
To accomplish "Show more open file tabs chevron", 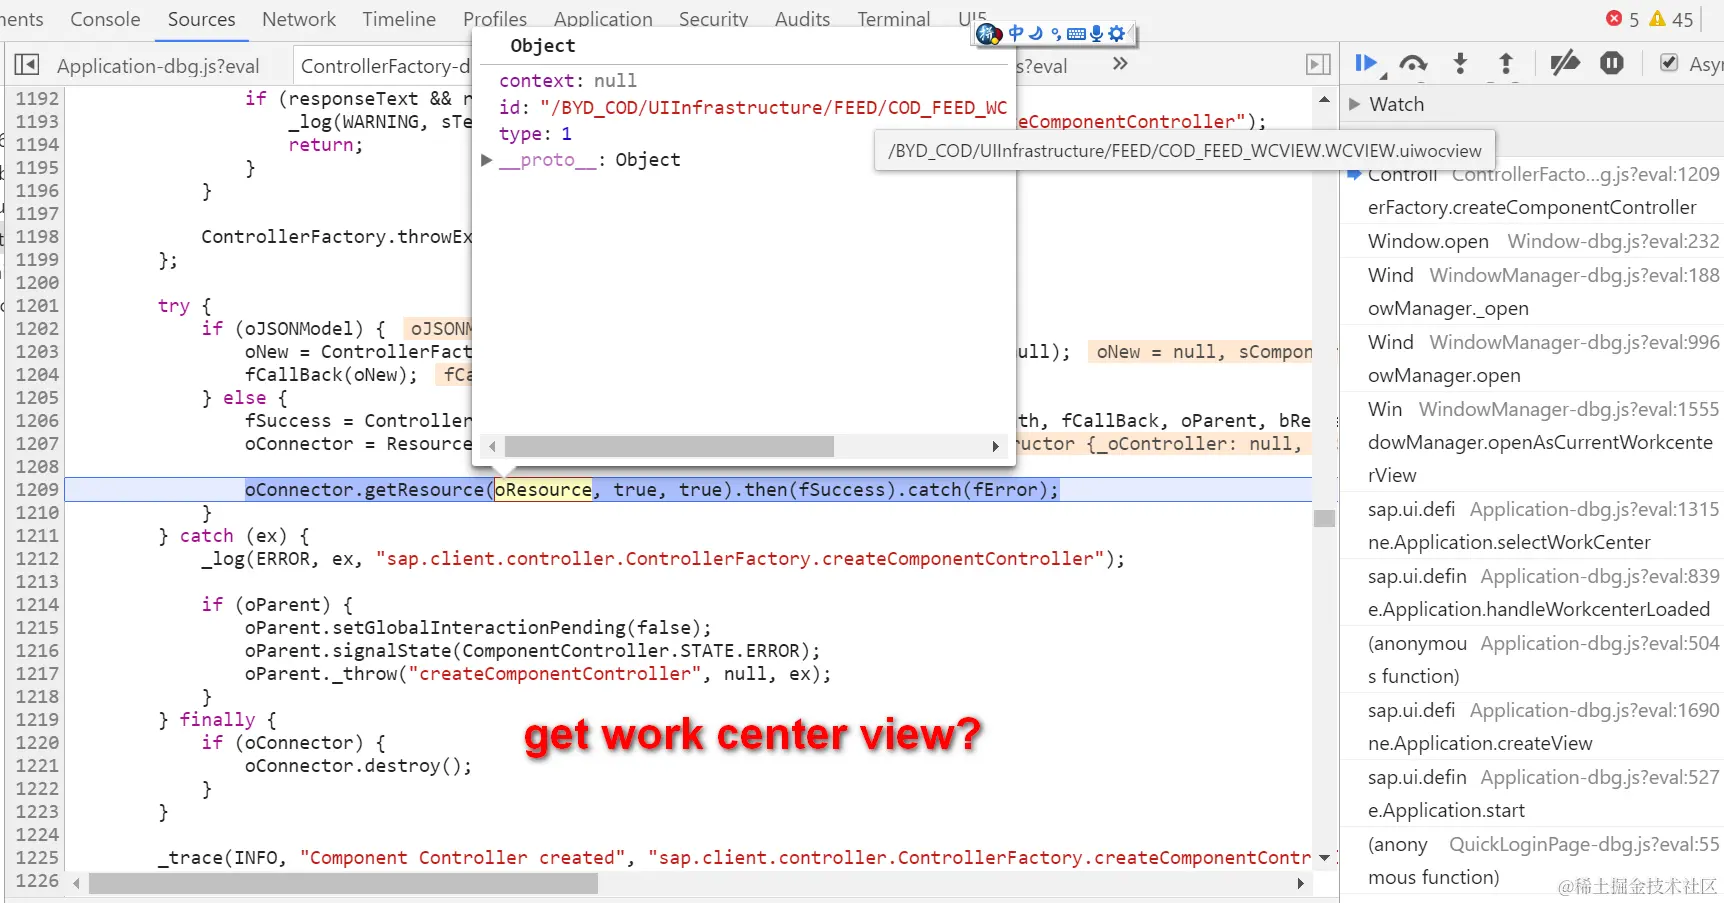I will pyautogui.click(x=1120, y=64).
